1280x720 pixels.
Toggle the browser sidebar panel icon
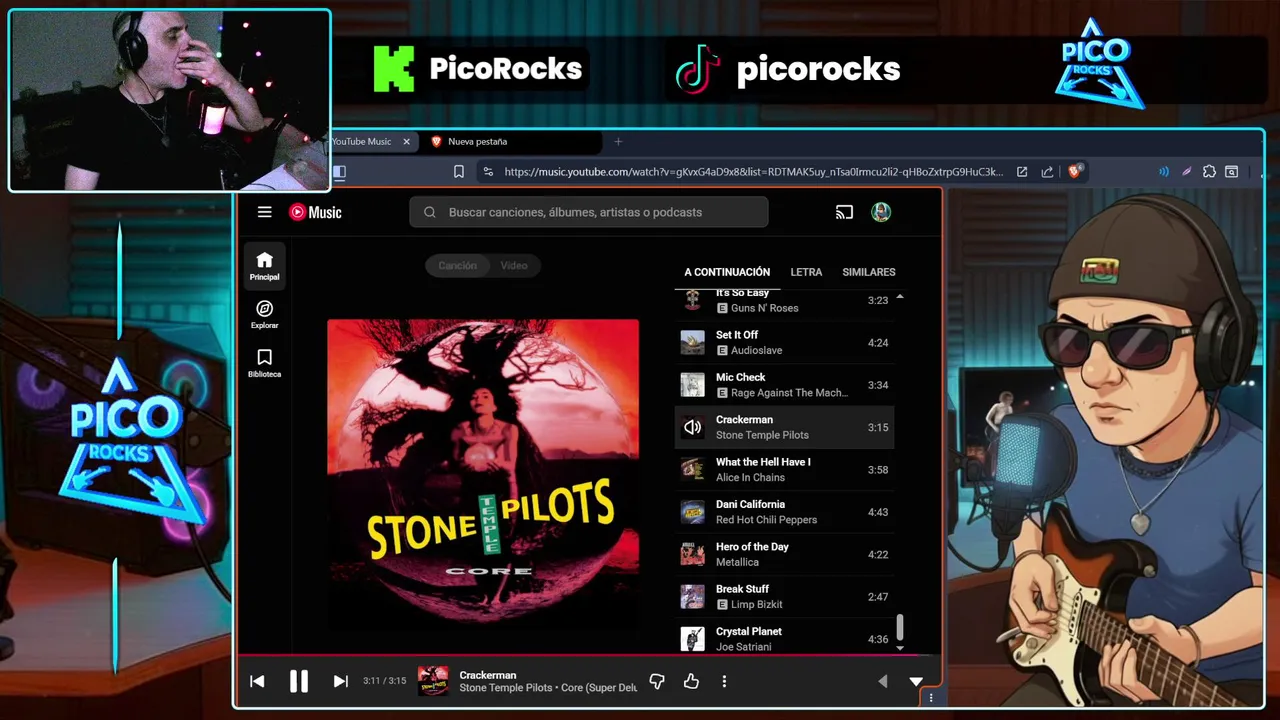coord(339,172)
